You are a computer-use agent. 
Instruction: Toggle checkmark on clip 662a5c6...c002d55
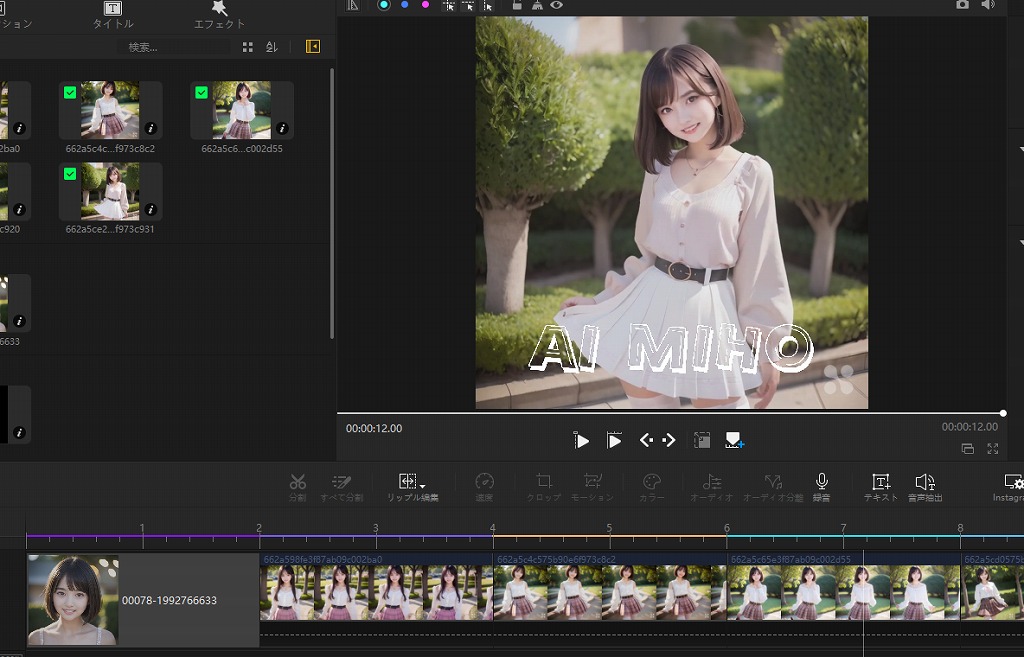pyautogui.click(x=201, y=93)
